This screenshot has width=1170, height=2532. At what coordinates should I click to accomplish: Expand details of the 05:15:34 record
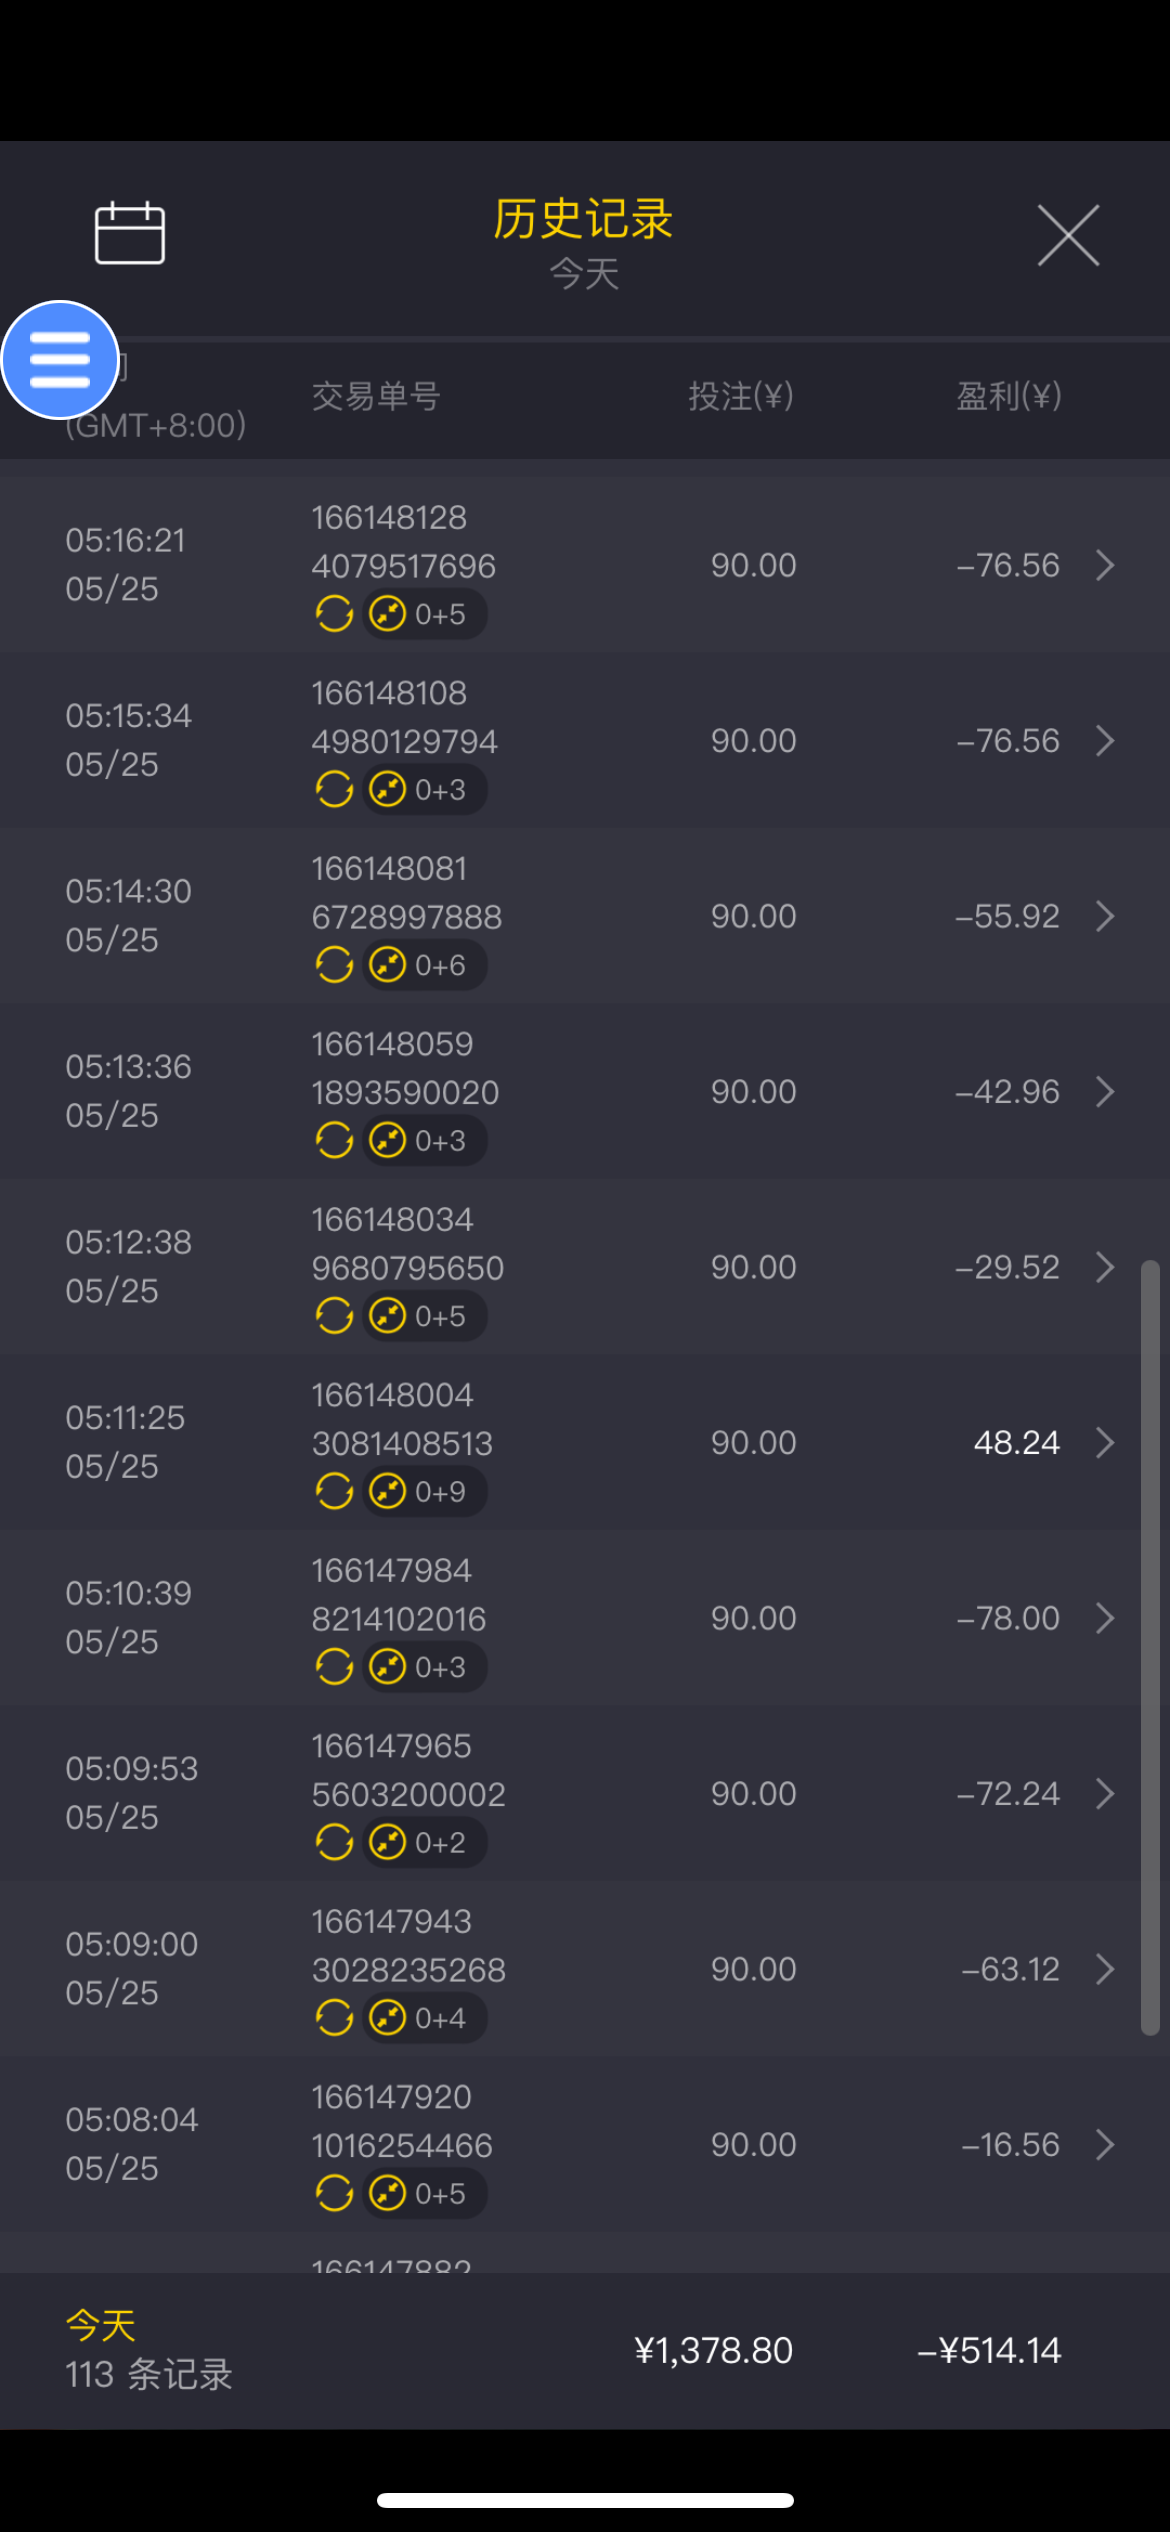(1105, 741)
